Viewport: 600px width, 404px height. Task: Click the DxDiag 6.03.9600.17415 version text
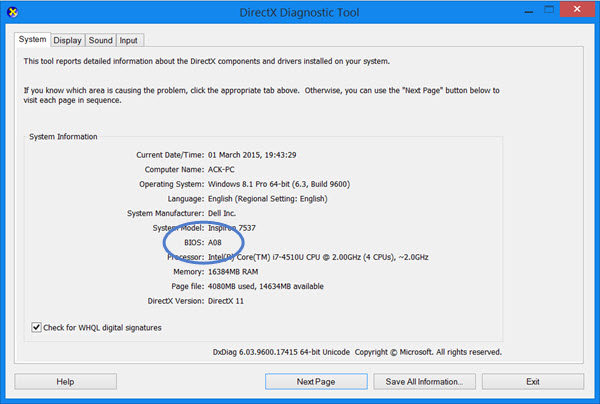tap(281, 352)
